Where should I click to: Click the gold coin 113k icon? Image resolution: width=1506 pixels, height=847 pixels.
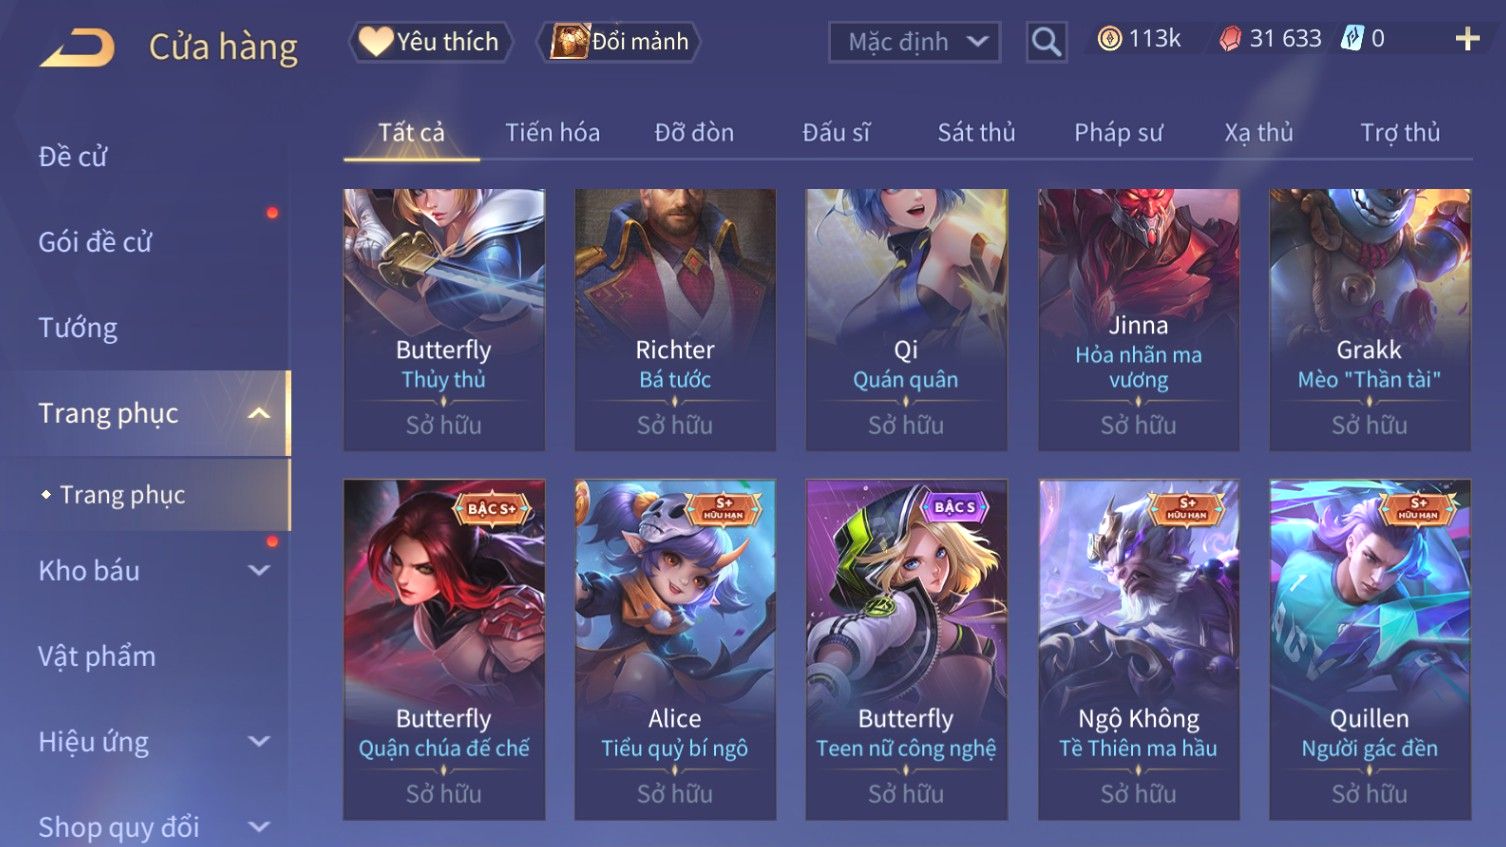(1109, 39)
